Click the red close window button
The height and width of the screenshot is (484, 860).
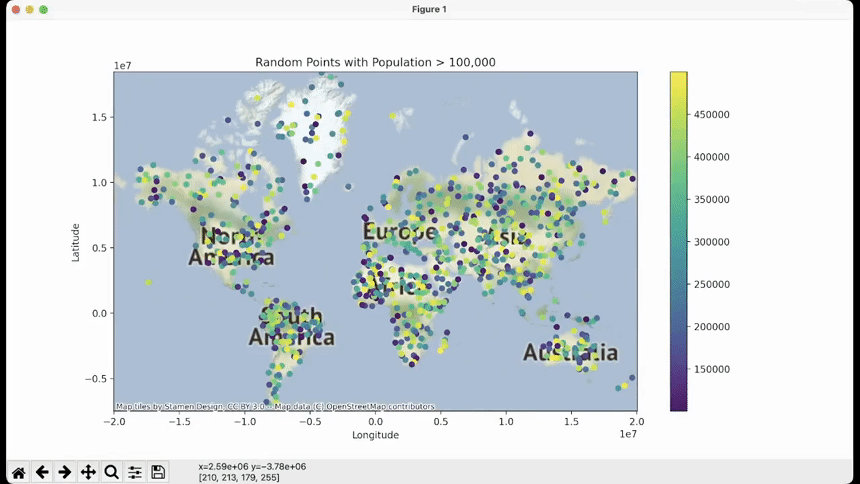(x=16, y=9)
